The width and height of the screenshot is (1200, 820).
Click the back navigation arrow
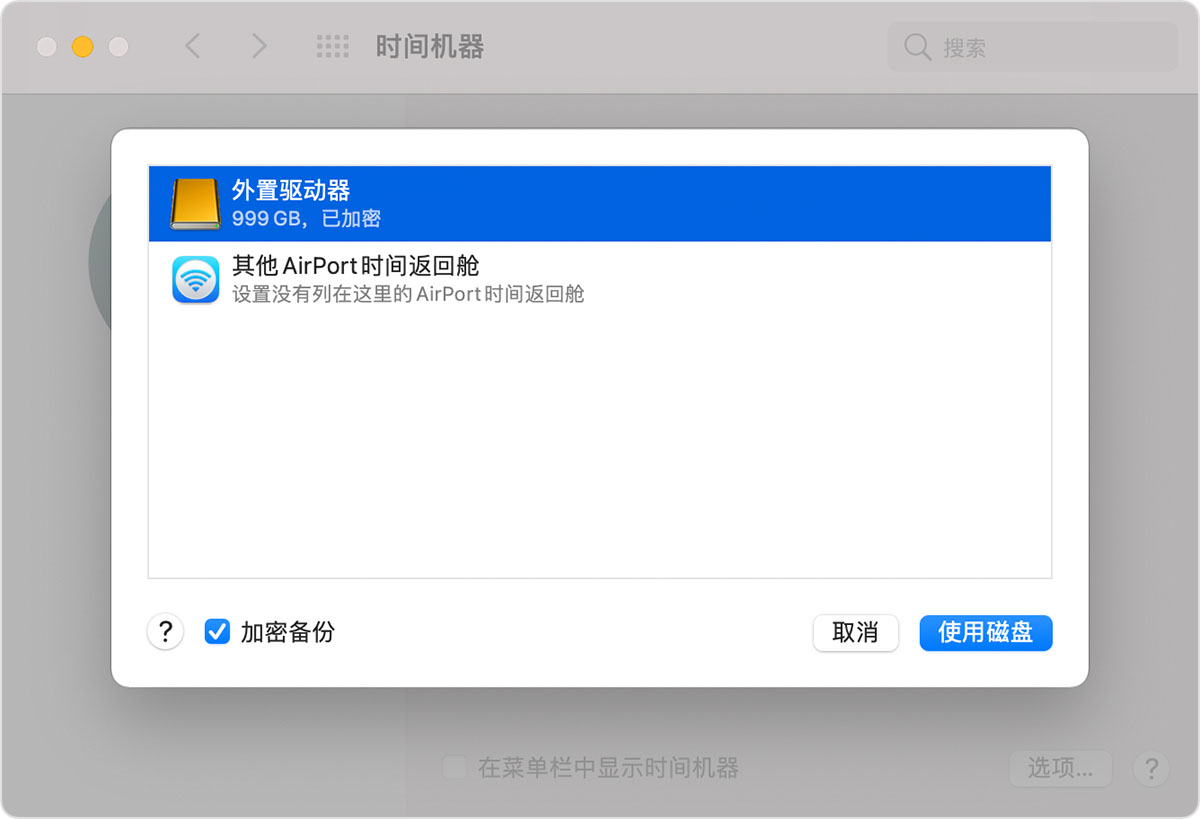[193, 46]
